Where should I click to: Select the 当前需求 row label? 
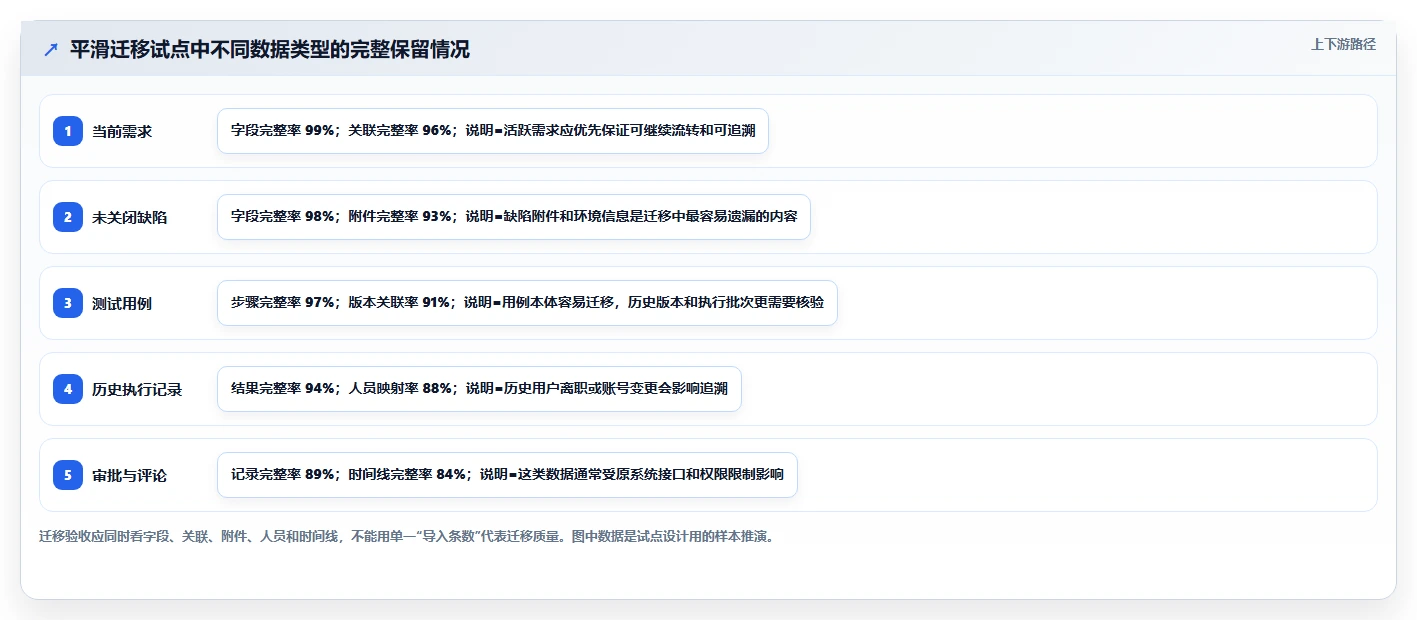[x=122, y=131]
